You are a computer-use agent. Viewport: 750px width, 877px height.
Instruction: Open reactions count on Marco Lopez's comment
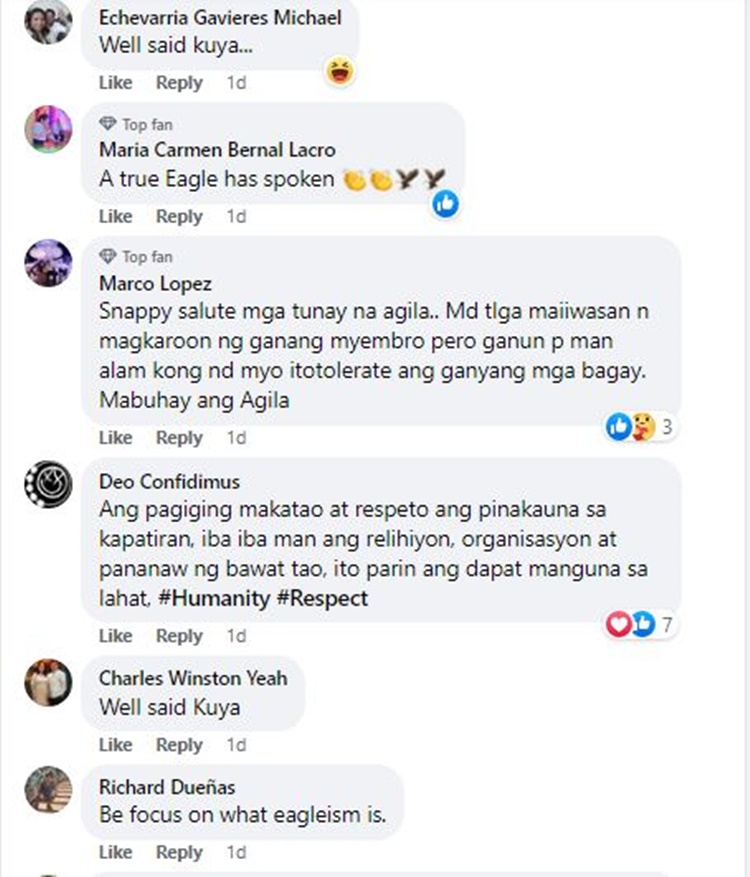tap(641, 427)
